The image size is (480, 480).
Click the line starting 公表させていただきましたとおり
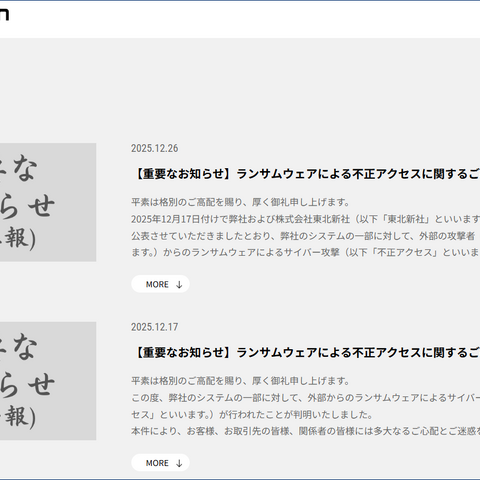click(x=303, y=236)
